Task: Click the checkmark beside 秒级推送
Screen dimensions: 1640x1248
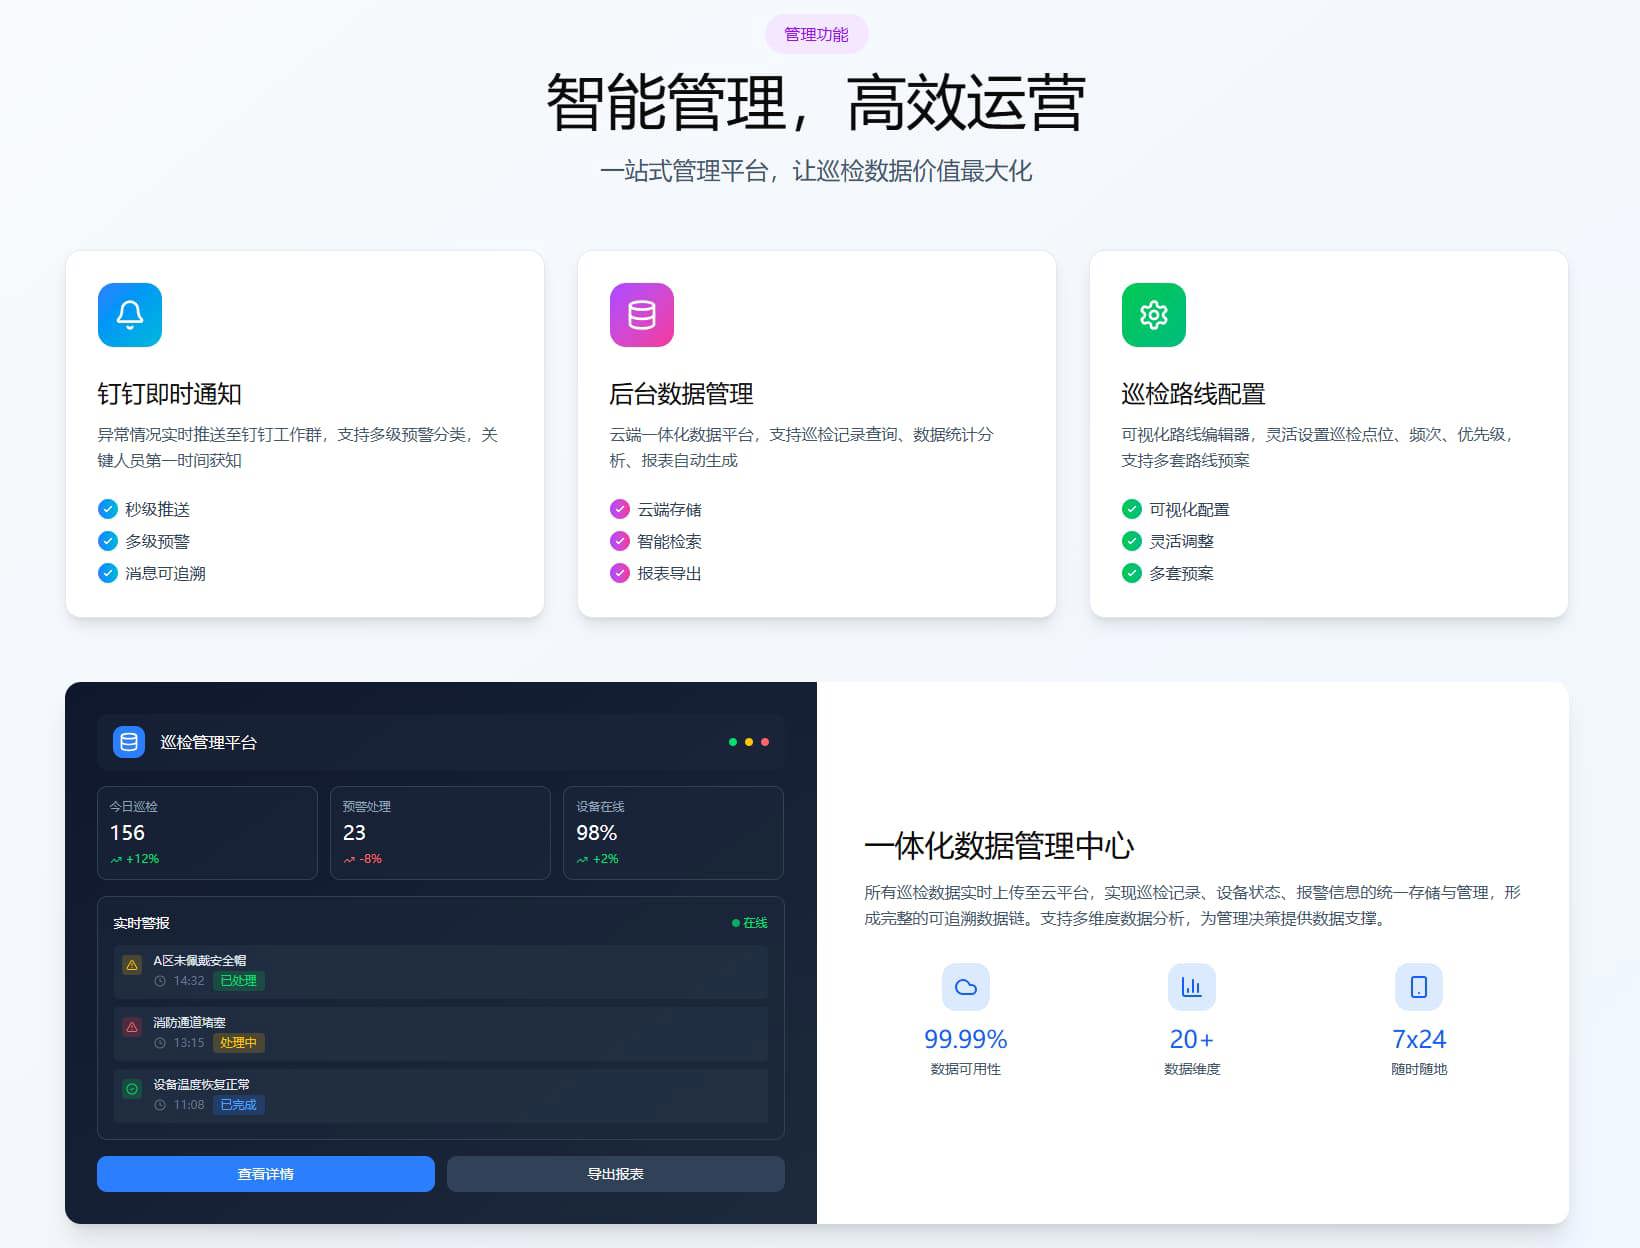Action: coord(108,509)
